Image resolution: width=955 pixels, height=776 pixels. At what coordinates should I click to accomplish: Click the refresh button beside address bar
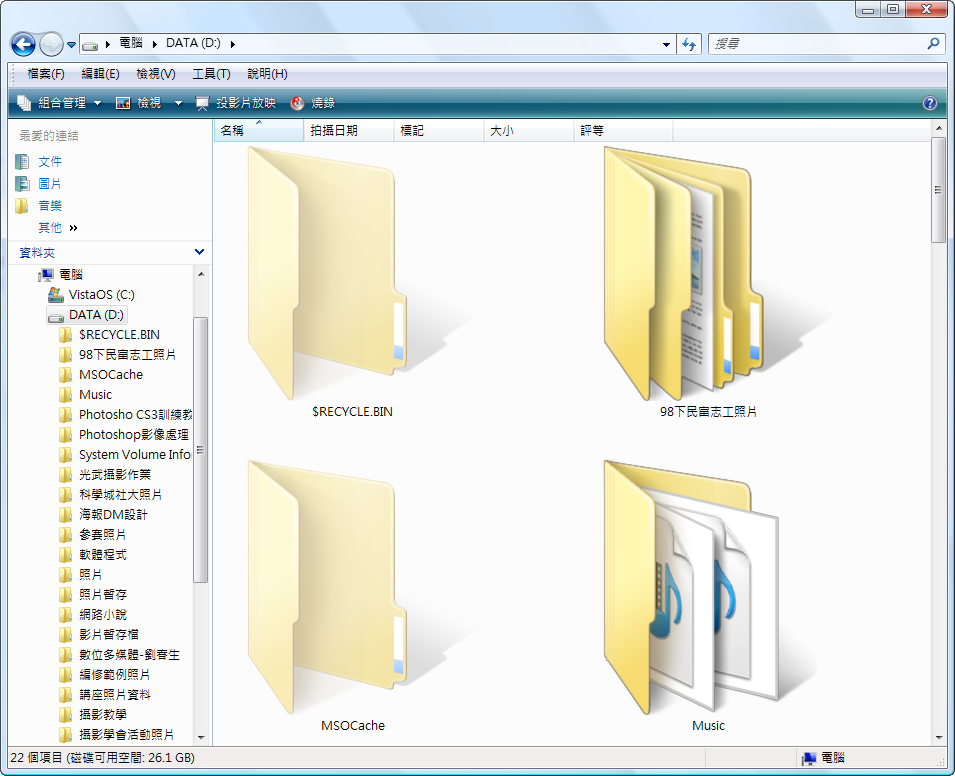[x=689, y=44]
